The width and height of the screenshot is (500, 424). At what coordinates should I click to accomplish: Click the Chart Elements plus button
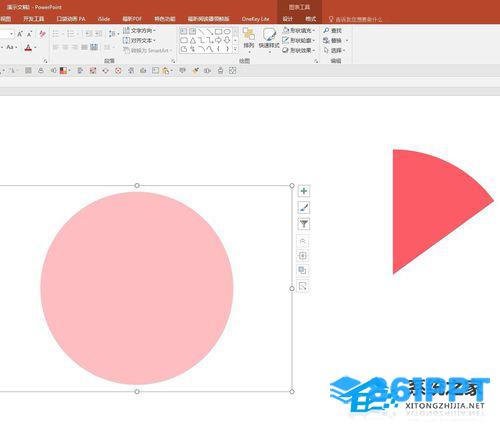[303, 191]
